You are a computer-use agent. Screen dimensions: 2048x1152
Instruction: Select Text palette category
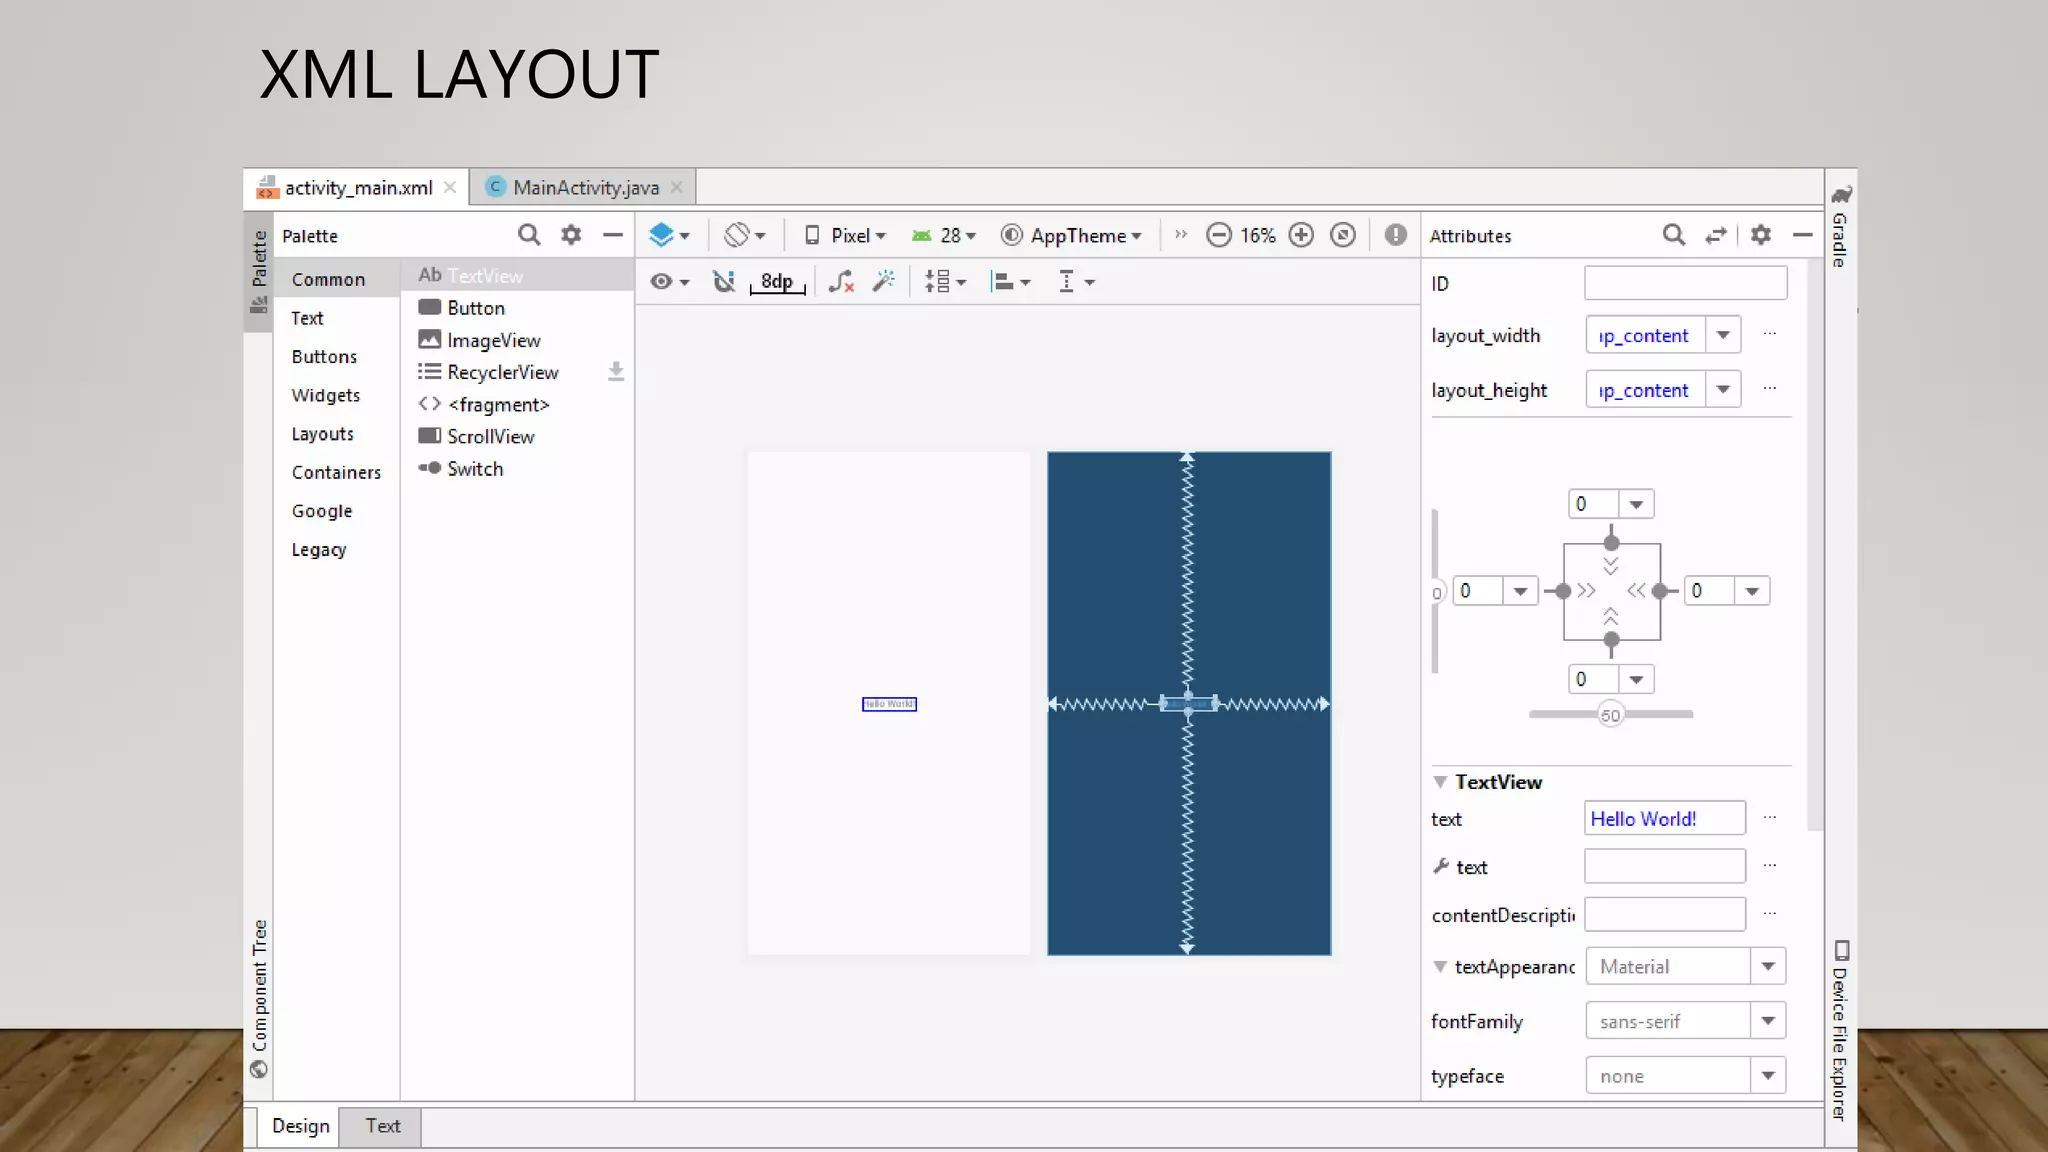pos(336,318)
